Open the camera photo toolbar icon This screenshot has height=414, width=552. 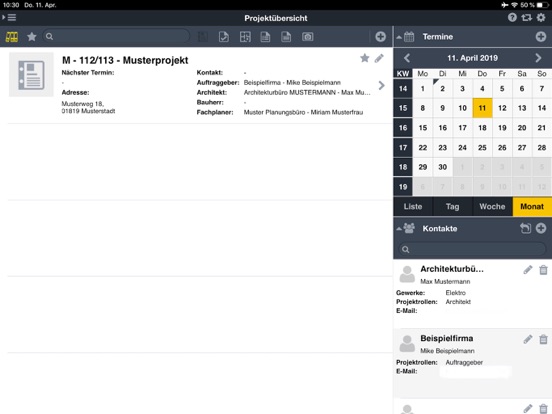click(x=307, y=37)
